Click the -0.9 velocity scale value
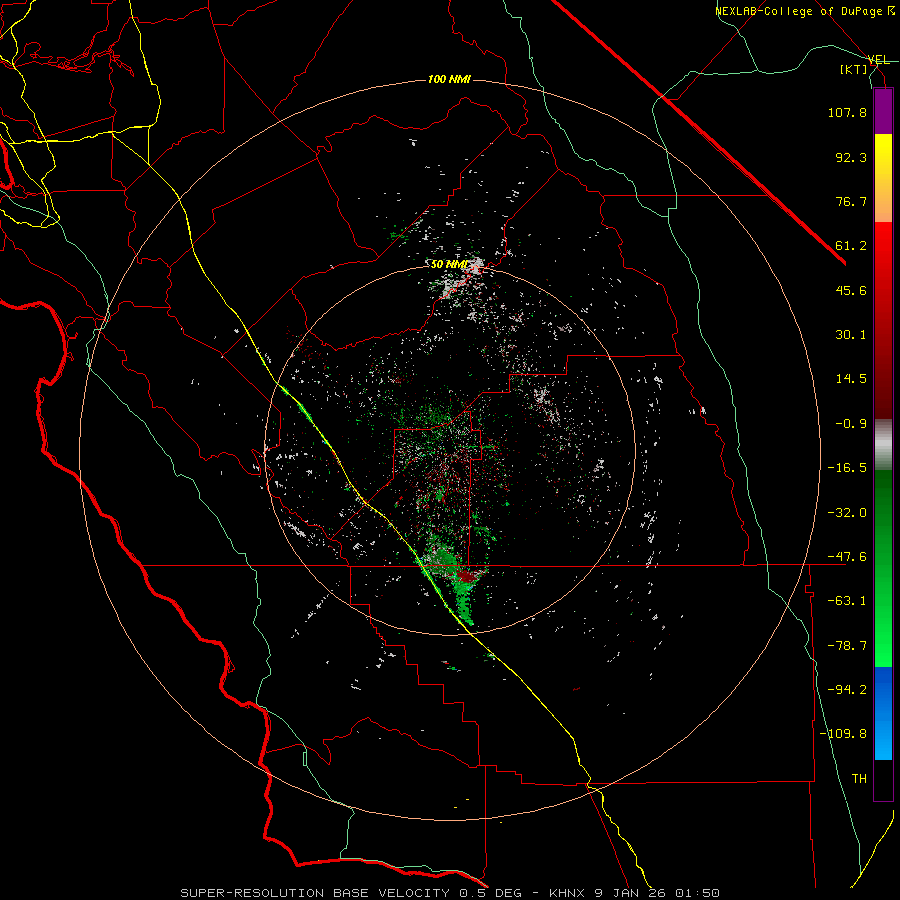 tap(851, 424)
